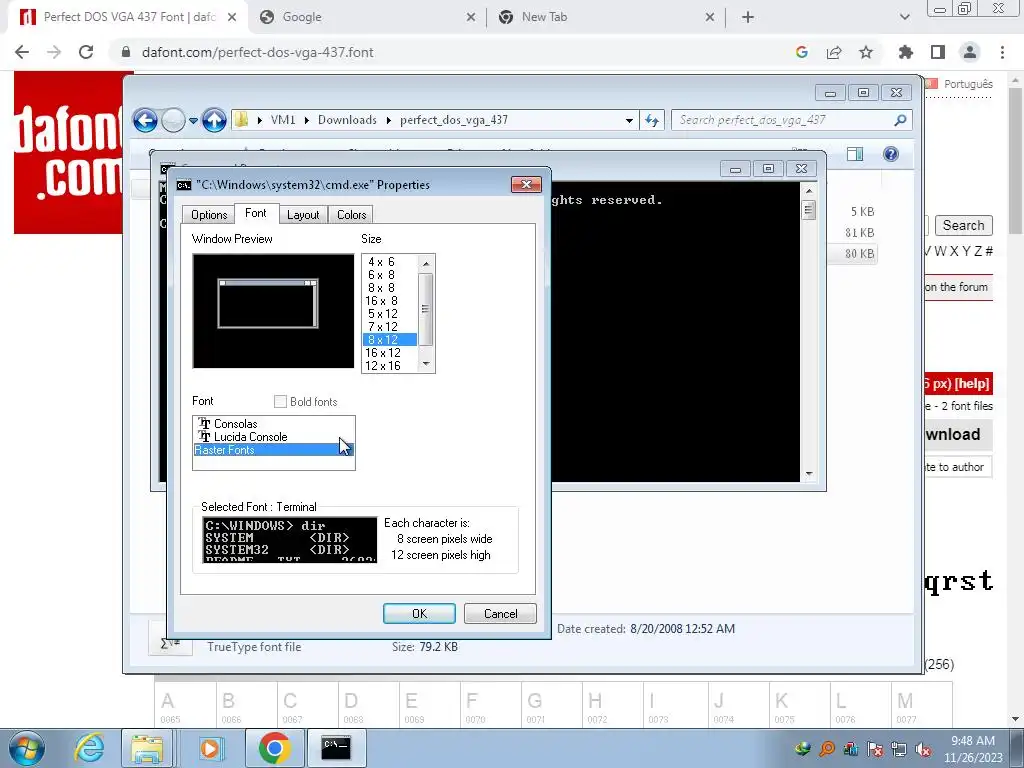1024x768 pixels.
Task: Click the share page icon in address bar
Action: (834, 52)
